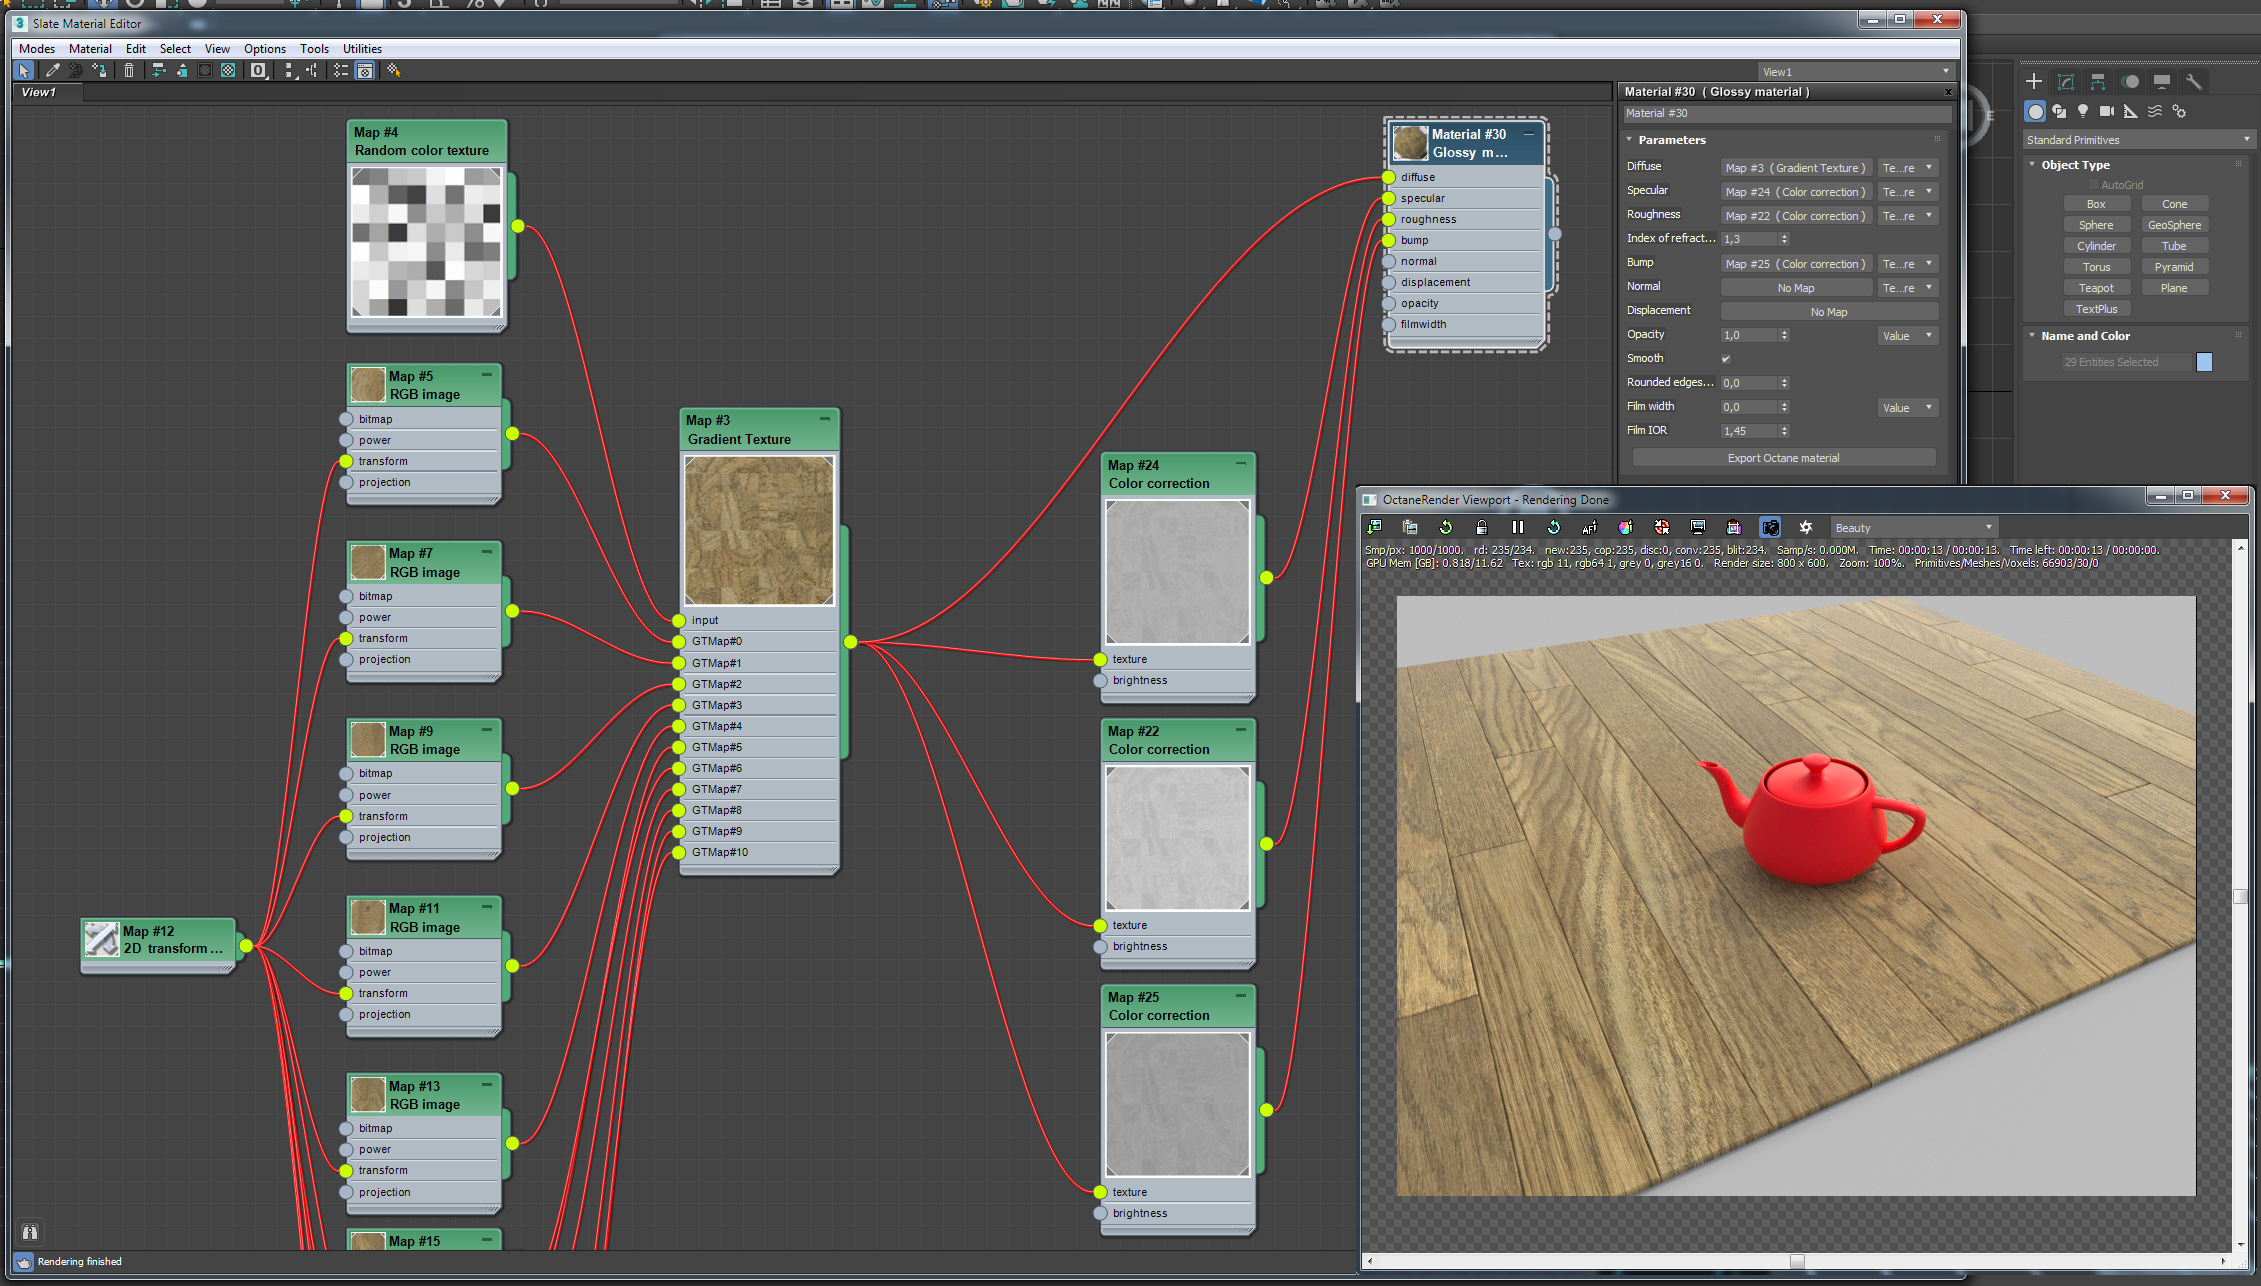
Task: Open the Utilities menu
Action: [x=362, y=48]
